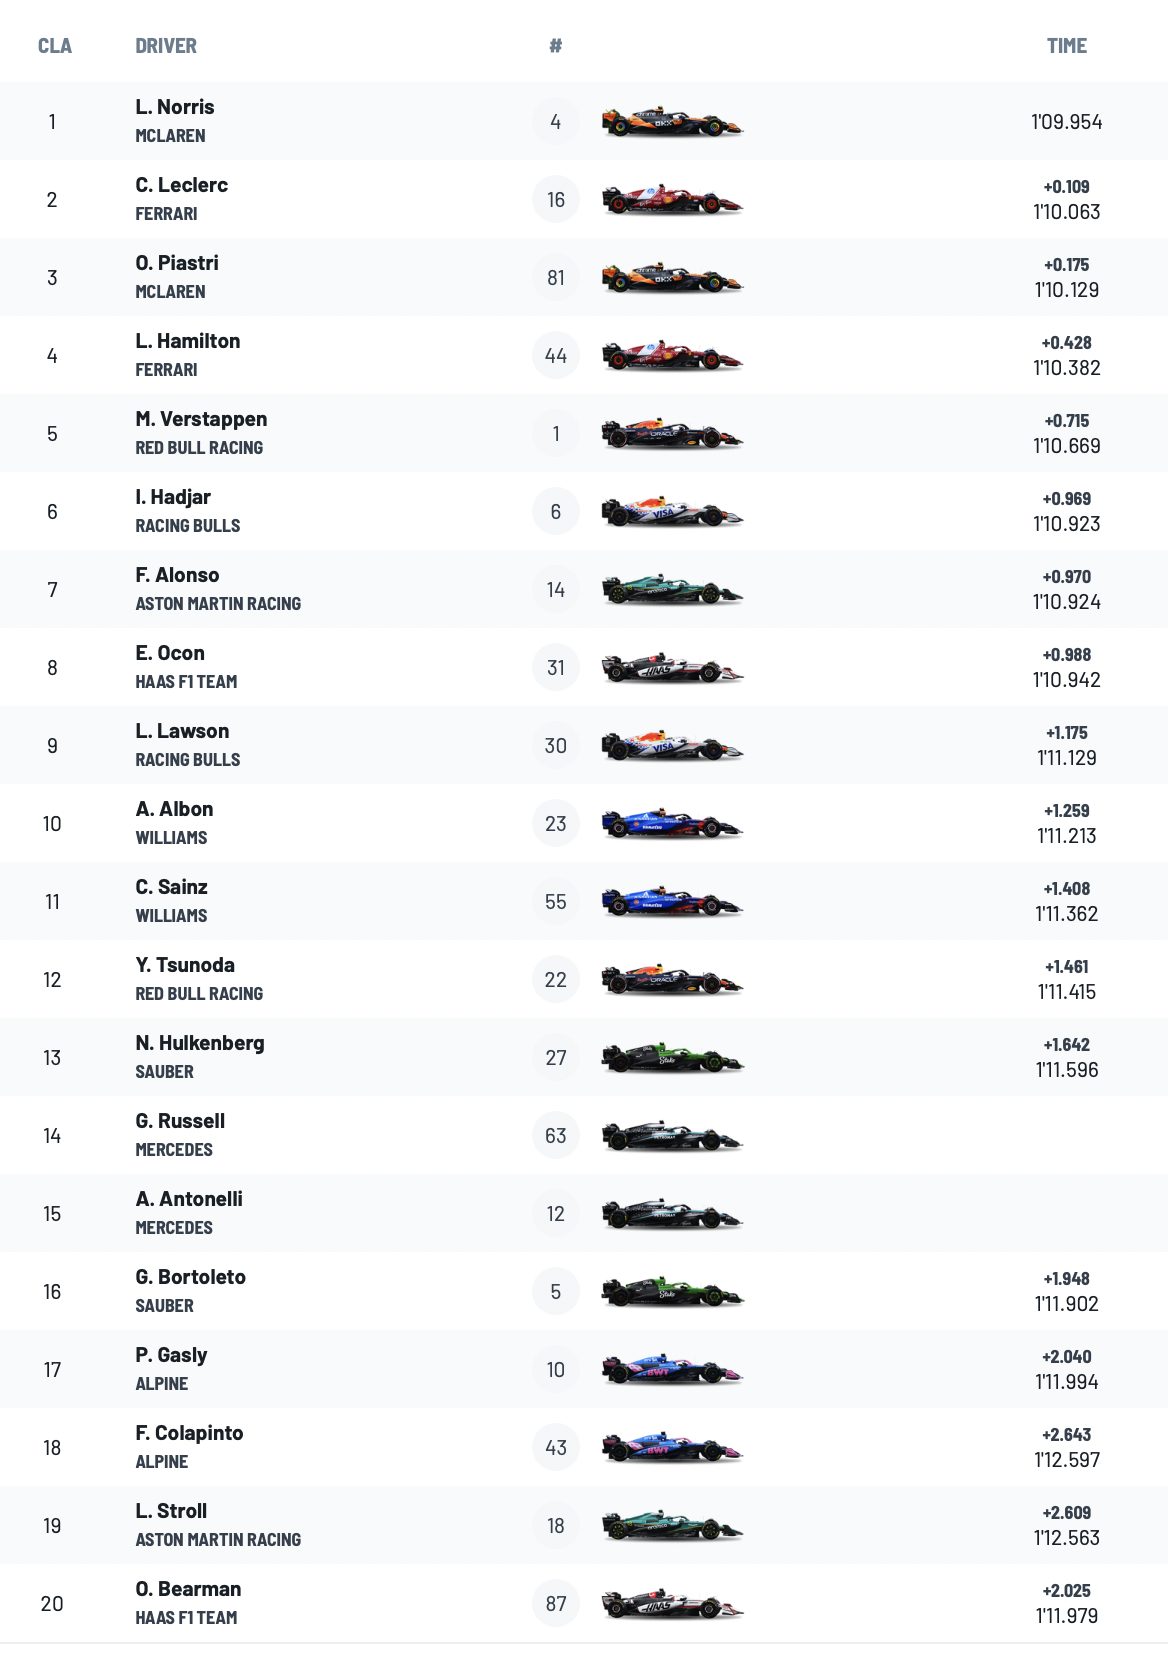Click Russell's Mercedes car image
Image resolution: width=1168 pixels, height=1664 pixels.
(672, 1136)
